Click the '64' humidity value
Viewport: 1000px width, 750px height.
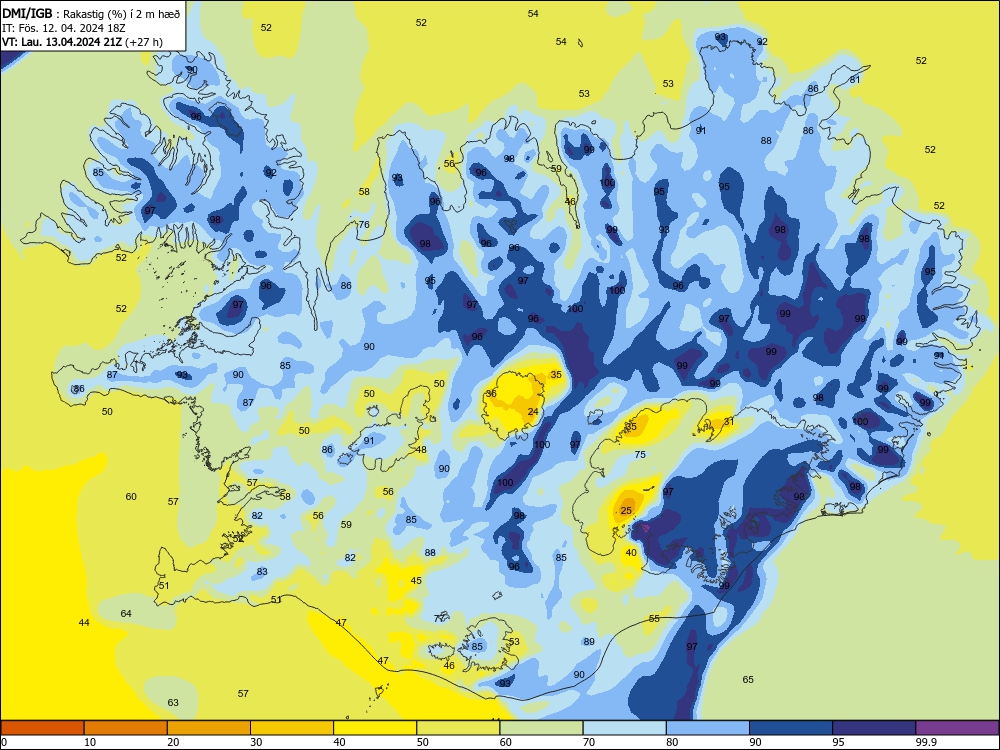point(126,613)
